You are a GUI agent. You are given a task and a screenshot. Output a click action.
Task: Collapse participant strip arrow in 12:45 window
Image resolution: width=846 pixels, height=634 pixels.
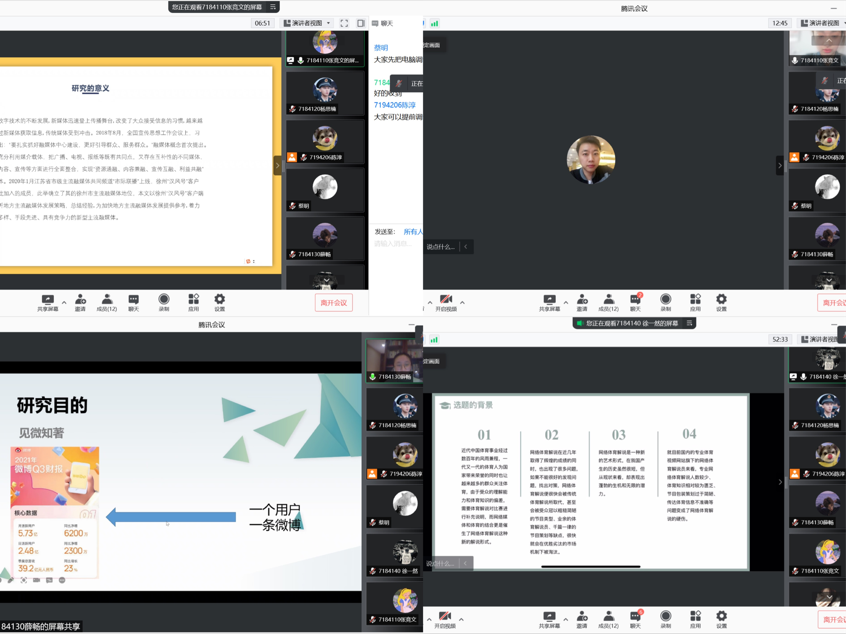point(780,165)
